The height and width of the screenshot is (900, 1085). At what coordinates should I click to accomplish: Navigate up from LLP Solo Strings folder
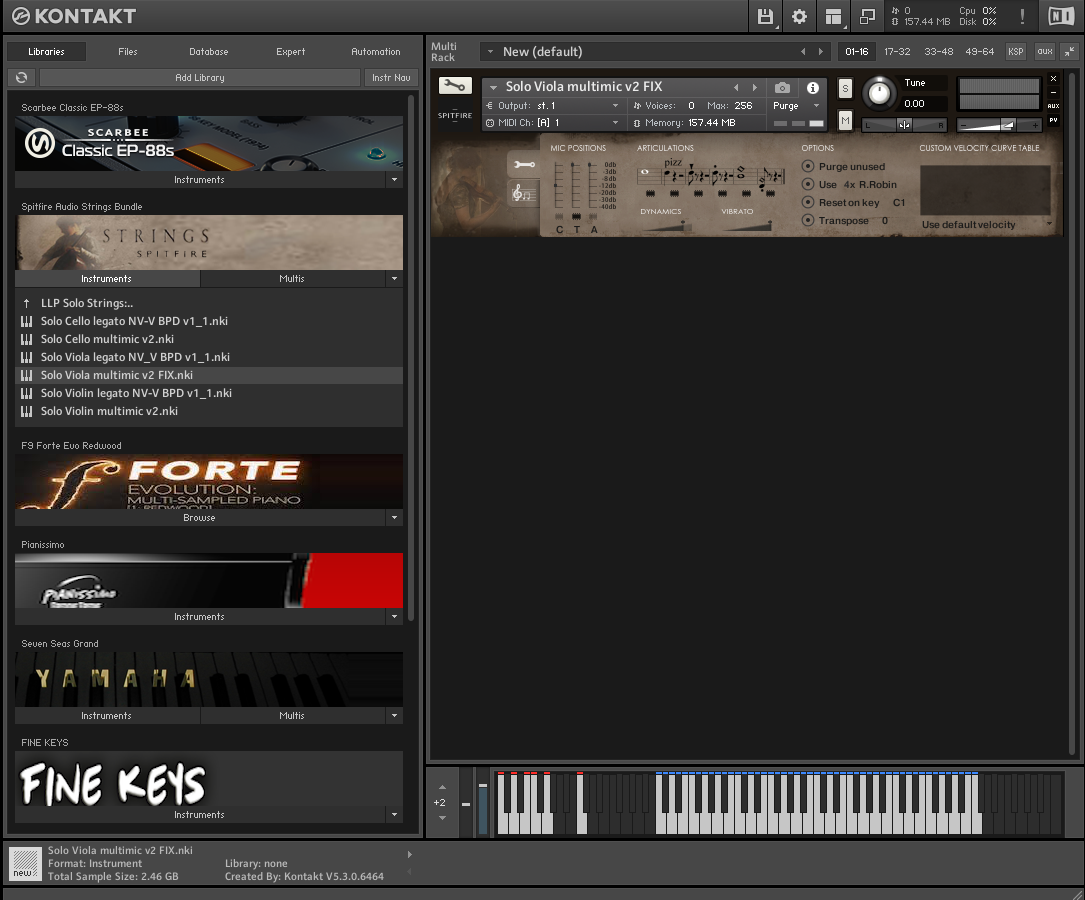coord(26,303)
